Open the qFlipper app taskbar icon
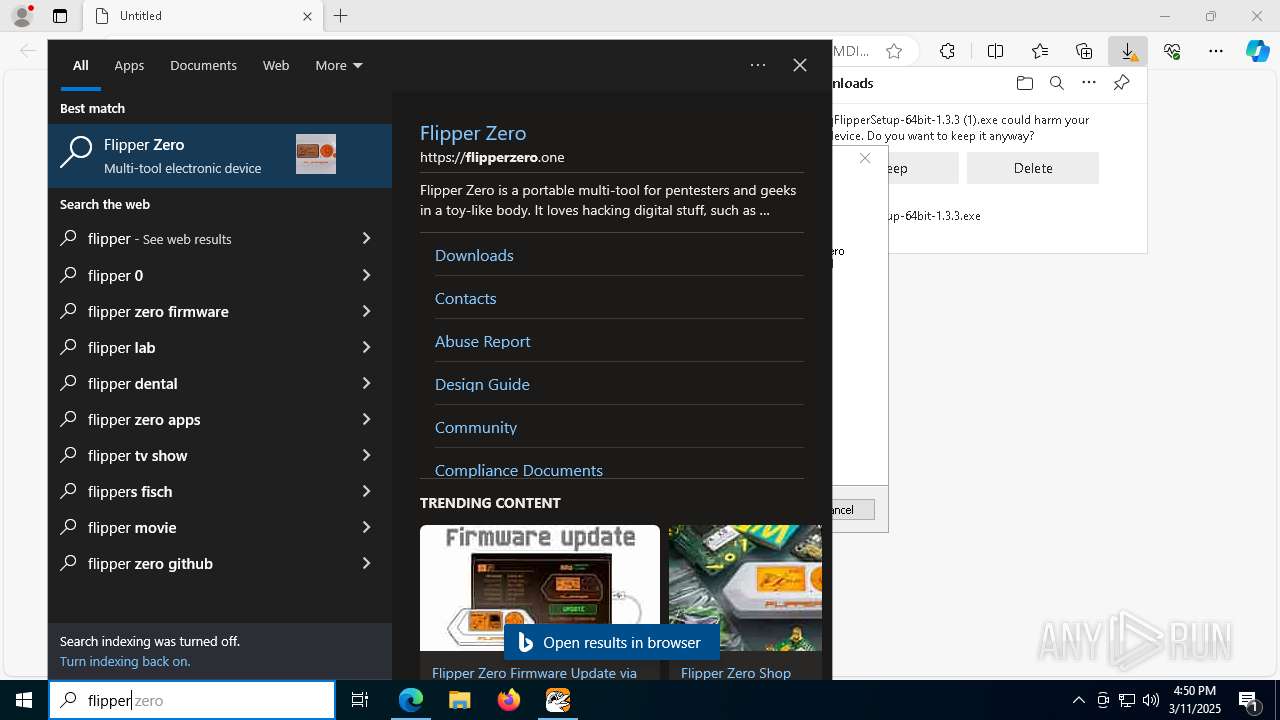The image size is (1280, 720). [557, 700]
